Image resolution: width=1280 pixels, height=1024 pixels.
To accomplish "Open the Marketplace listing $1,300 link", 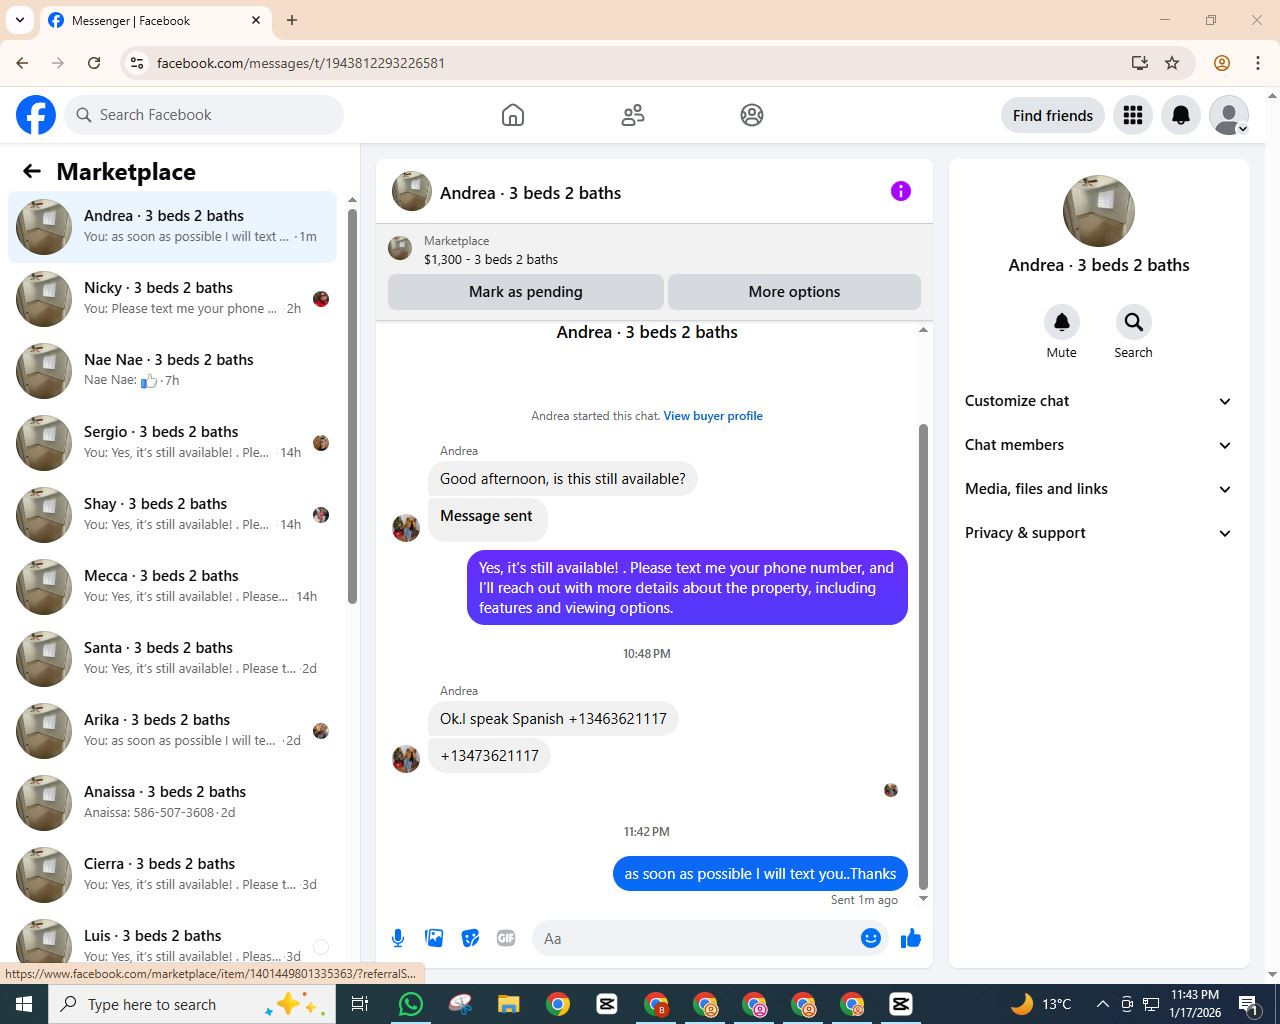I will click(x=491, y=259).
